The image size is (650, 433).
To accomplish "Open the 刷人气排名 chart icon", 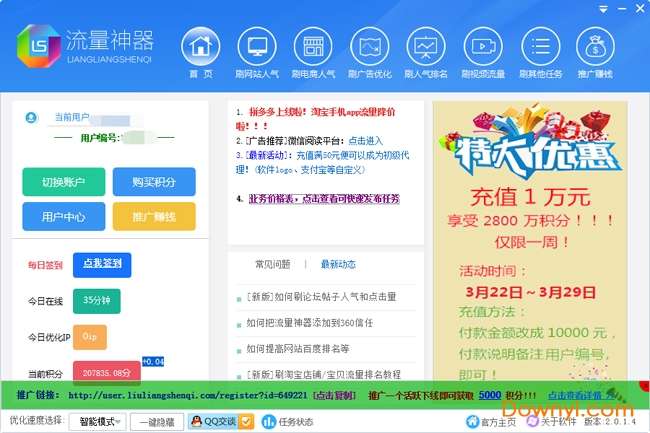I will pos(426,46).
